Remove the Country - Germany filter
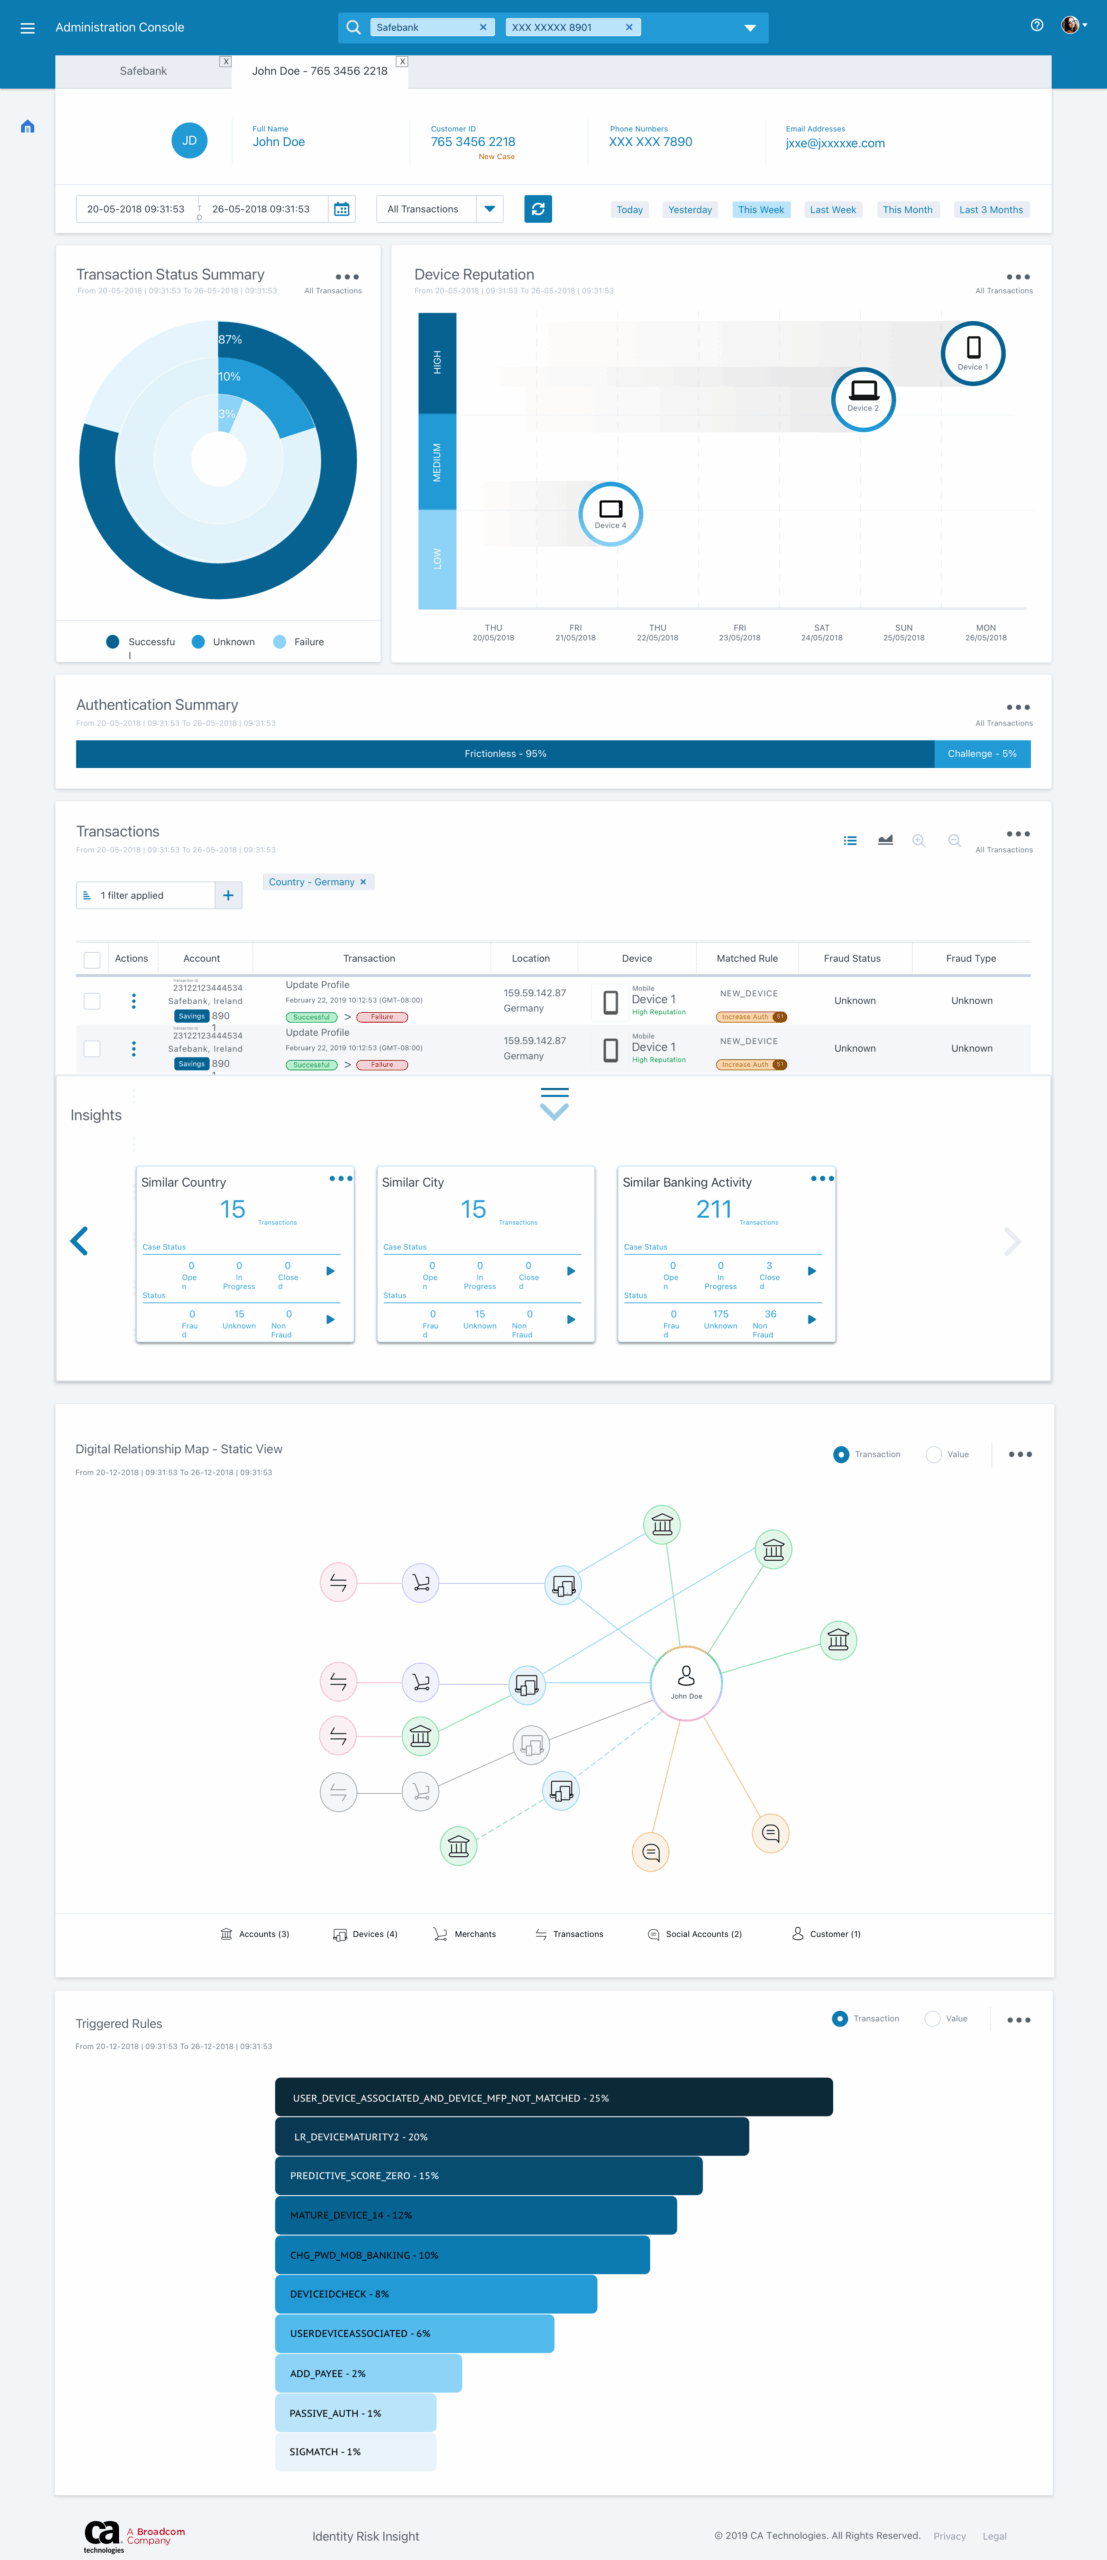Screen dimensions: 1107x2560 coord(363,882)
